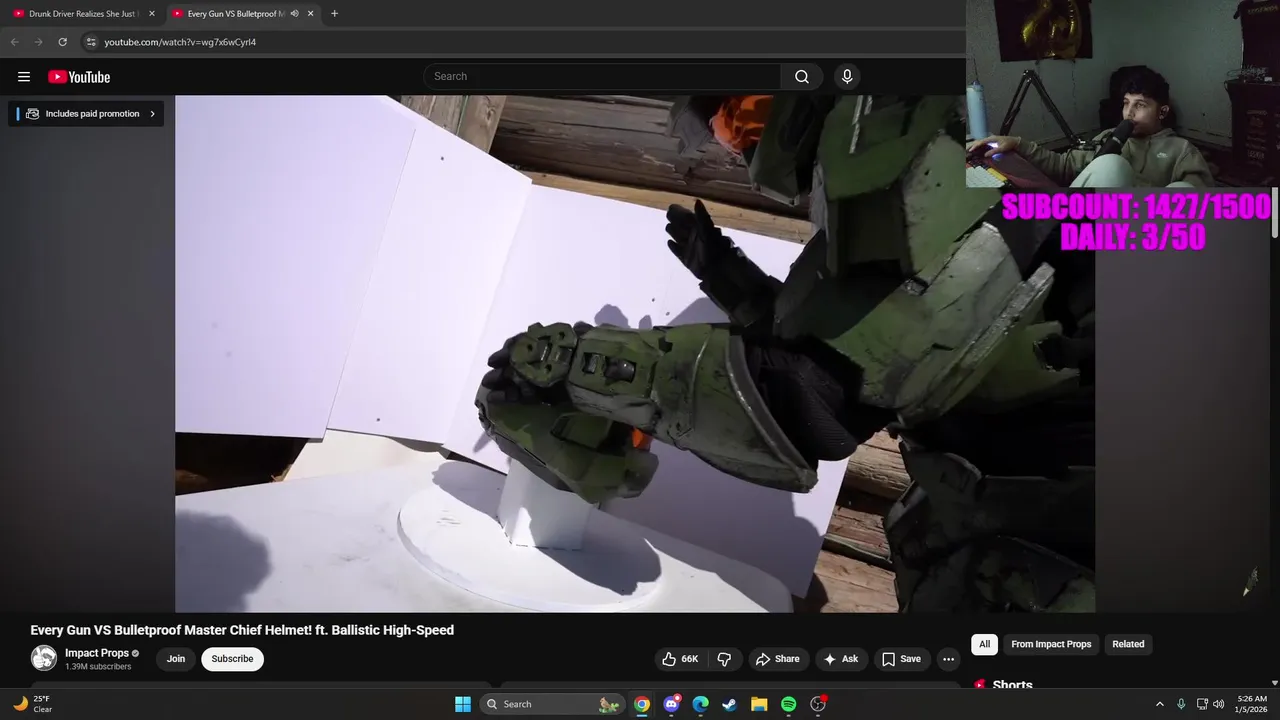Open the weather widget showing 25°F
The image size is (1280, 720).
click(32, 704)
